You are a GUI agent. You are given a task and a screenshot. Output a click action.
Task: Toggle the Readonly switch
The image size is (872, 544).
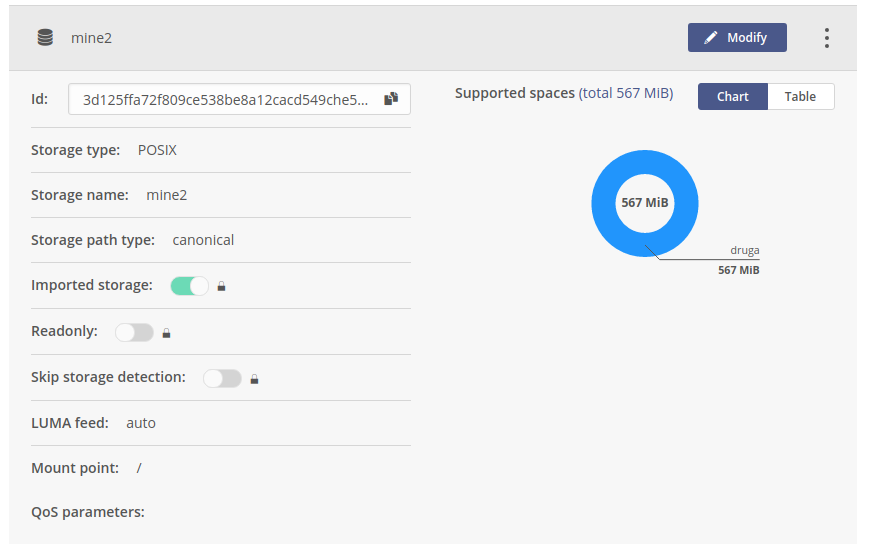134,333
